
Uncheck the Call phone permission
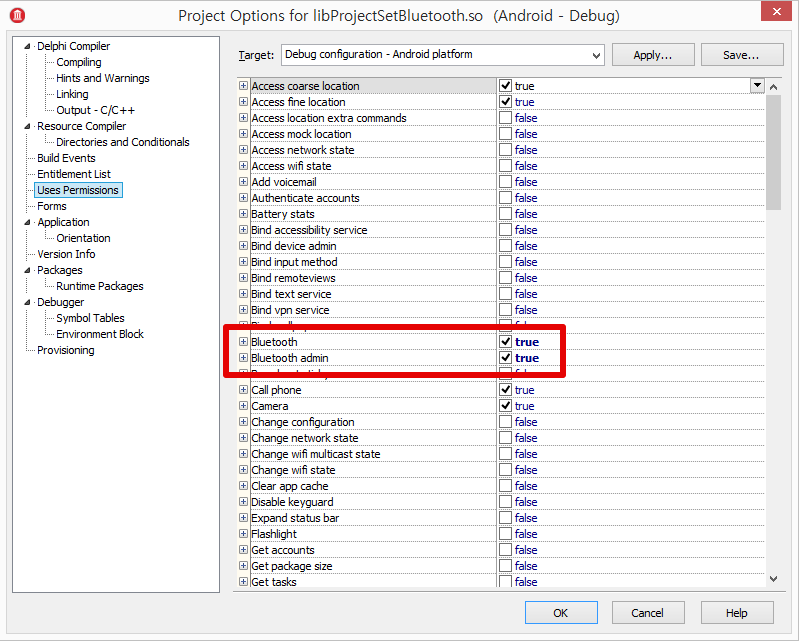point(505,390)
